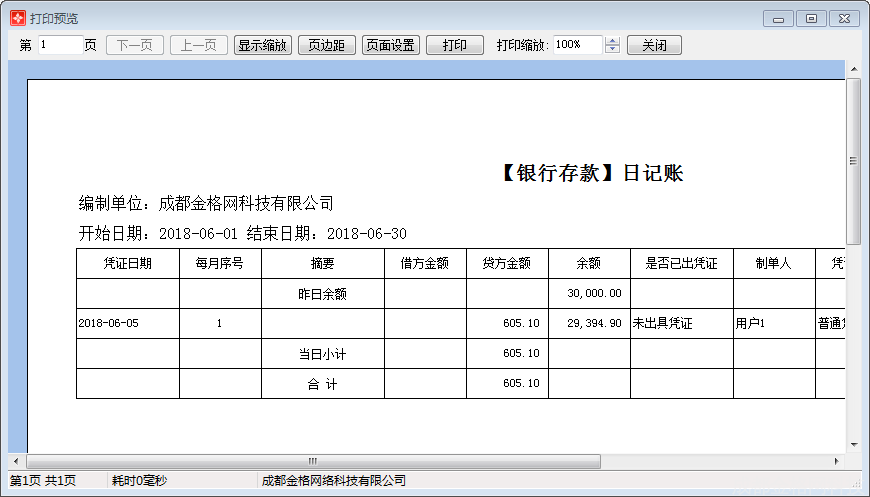870x497 pixels.
Task: Open 页面设置 page setup
Action: click(390, 45)
